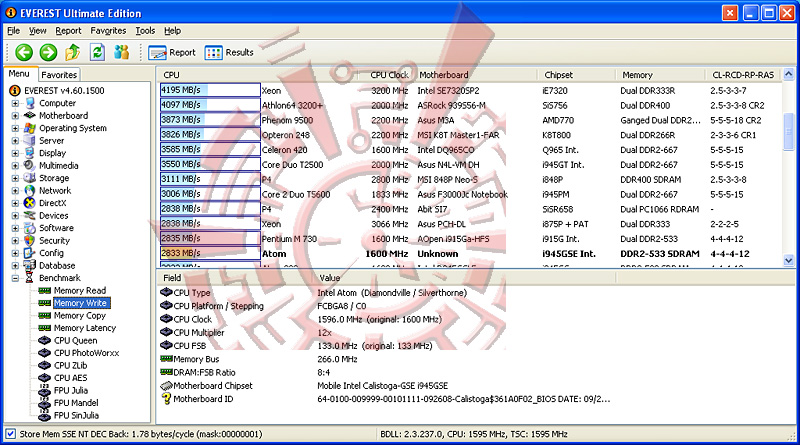The image size is (800, 445).
Task: Select the Server icon in tree
Action: click(30, 140)
